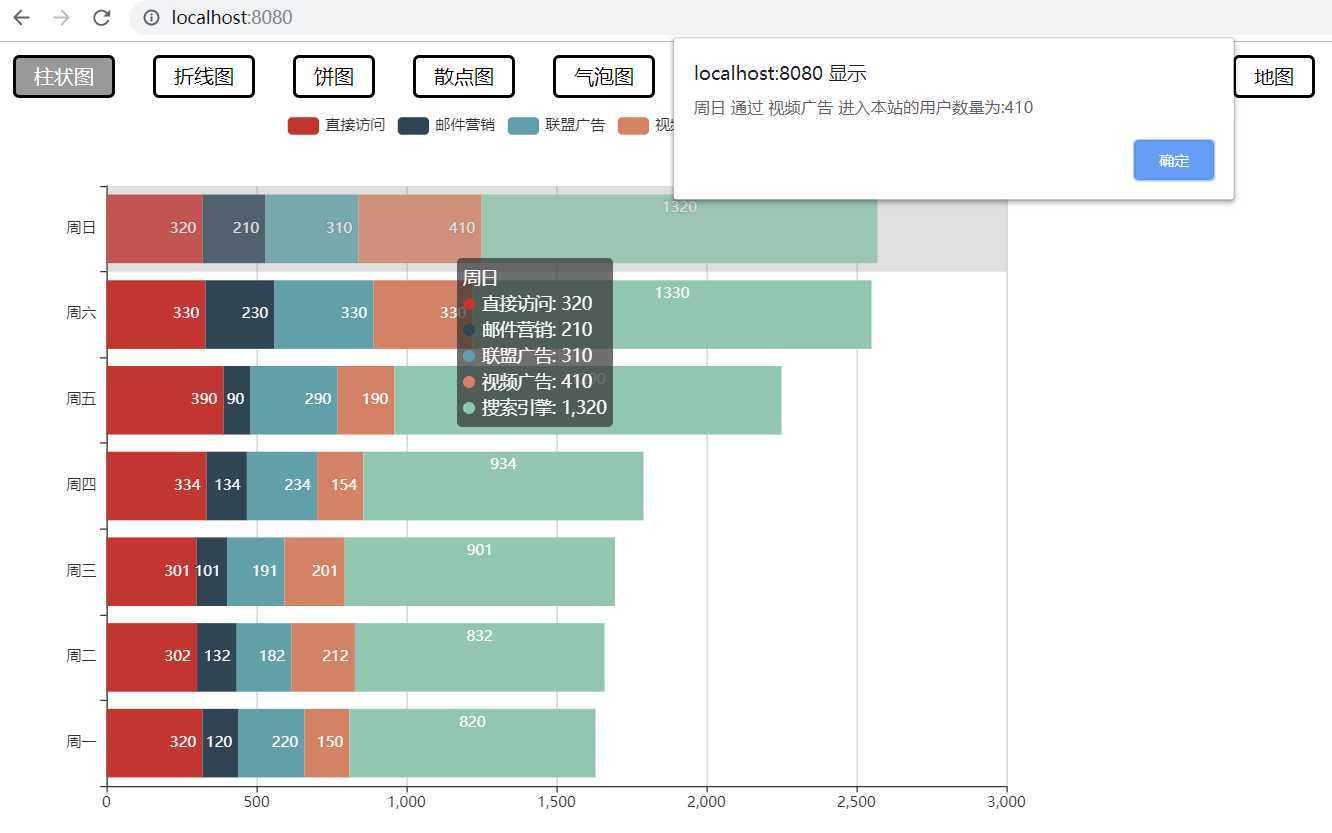Confirm the alert with 确定 button
Image resolution: width=1332 pixels, height=833 pixels.
click(1174, 160)
